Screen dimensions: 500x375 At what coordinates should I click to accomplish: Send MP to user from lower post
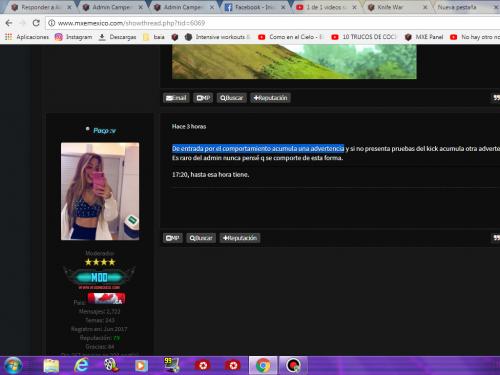click(x=173, y=238)
